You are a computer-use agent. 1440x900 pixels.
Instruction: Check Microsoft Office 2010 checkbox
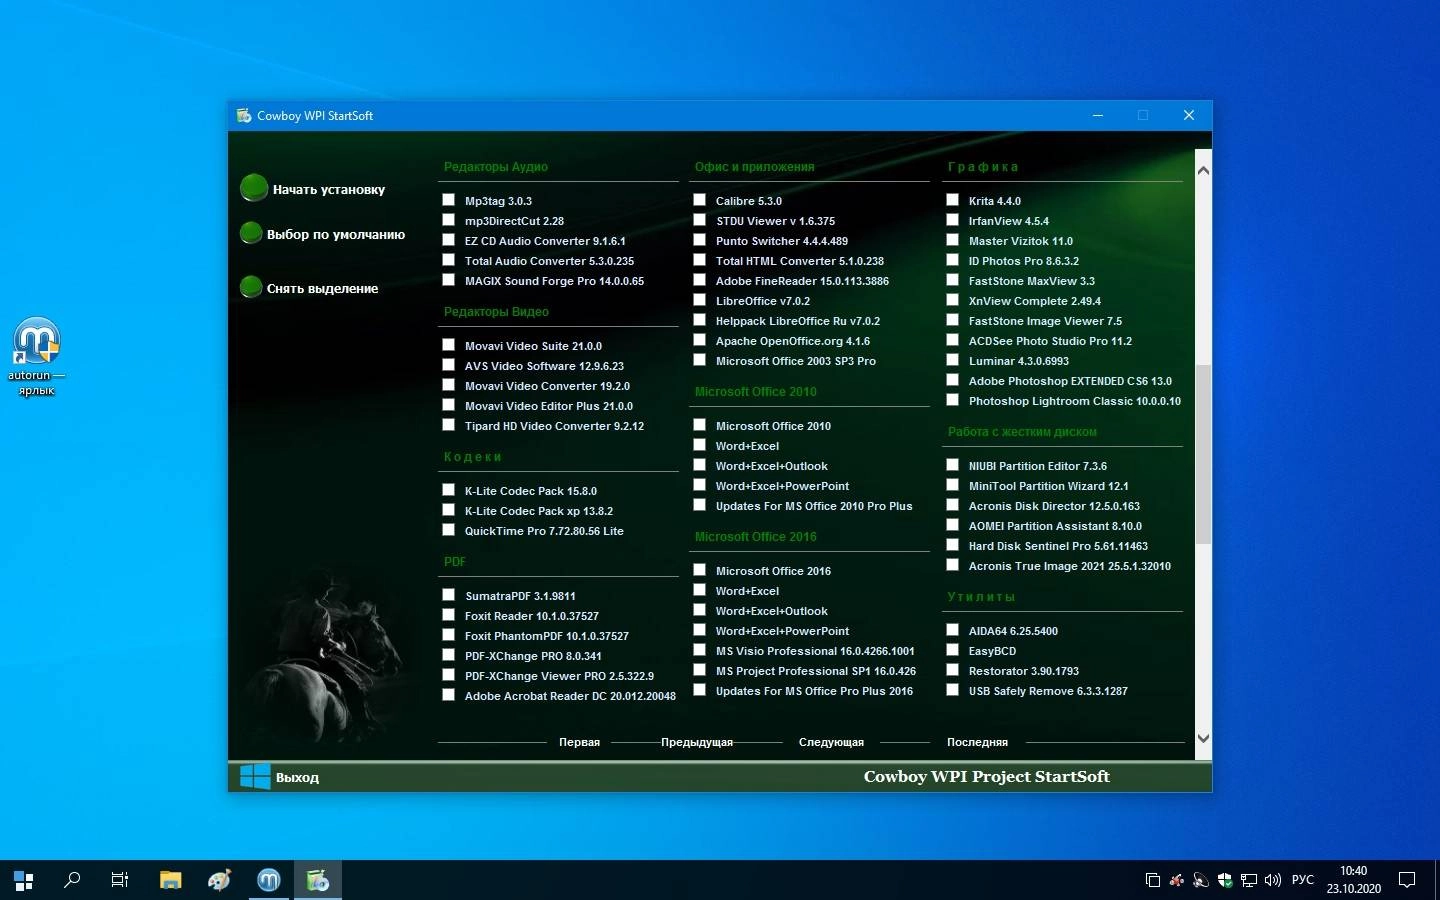click(x=700, y=425)
